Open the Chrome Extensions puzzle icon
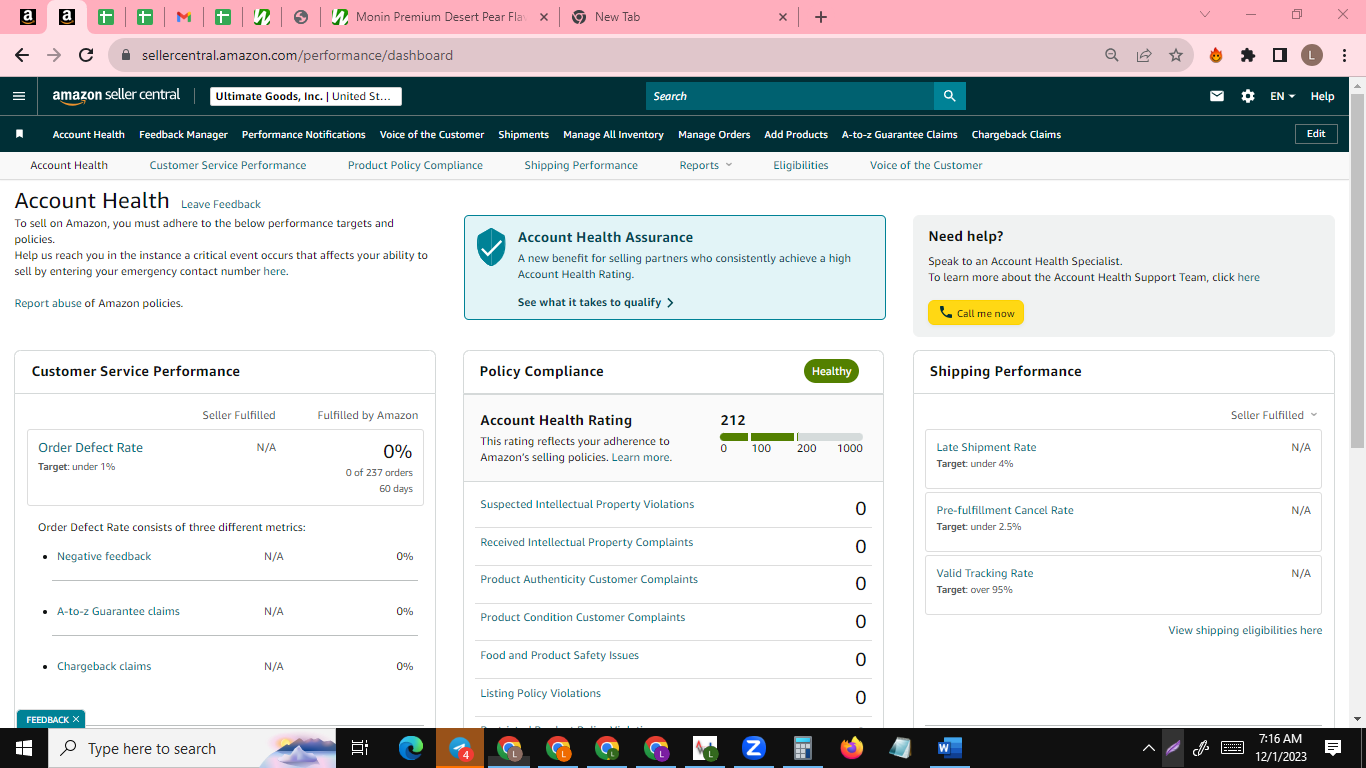Screen dimensions: 1366x768 (x=1248, y=55)
